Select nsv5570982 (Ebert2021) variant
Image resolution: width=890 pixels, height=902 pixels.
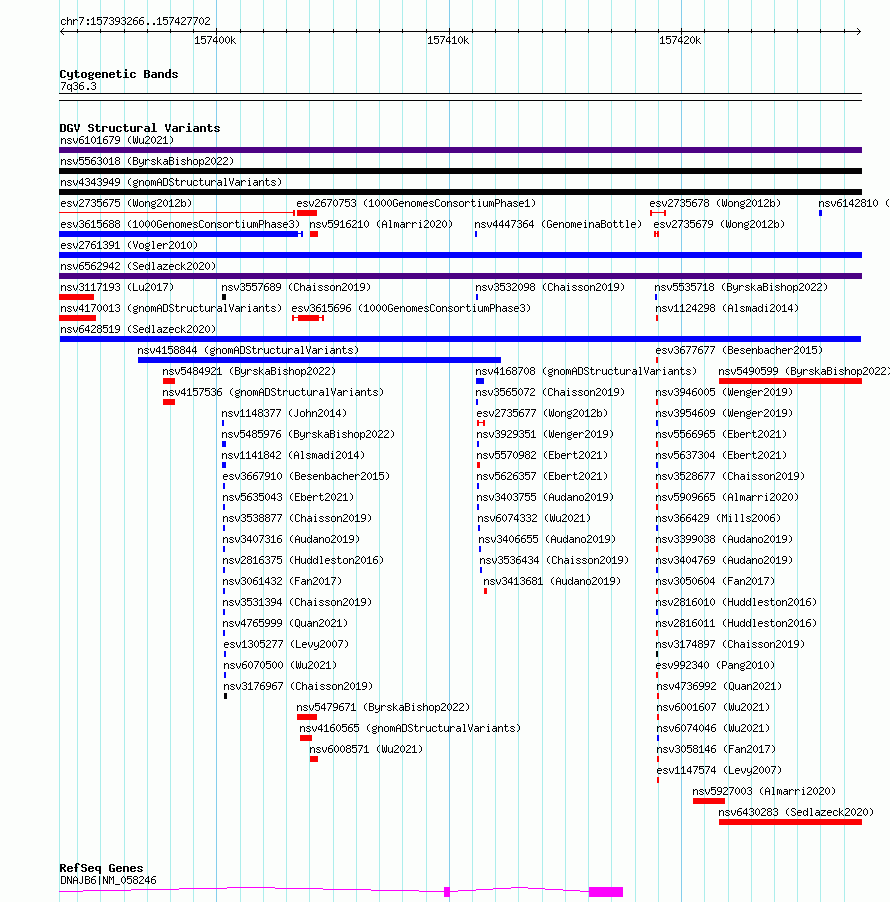[542, 456]
